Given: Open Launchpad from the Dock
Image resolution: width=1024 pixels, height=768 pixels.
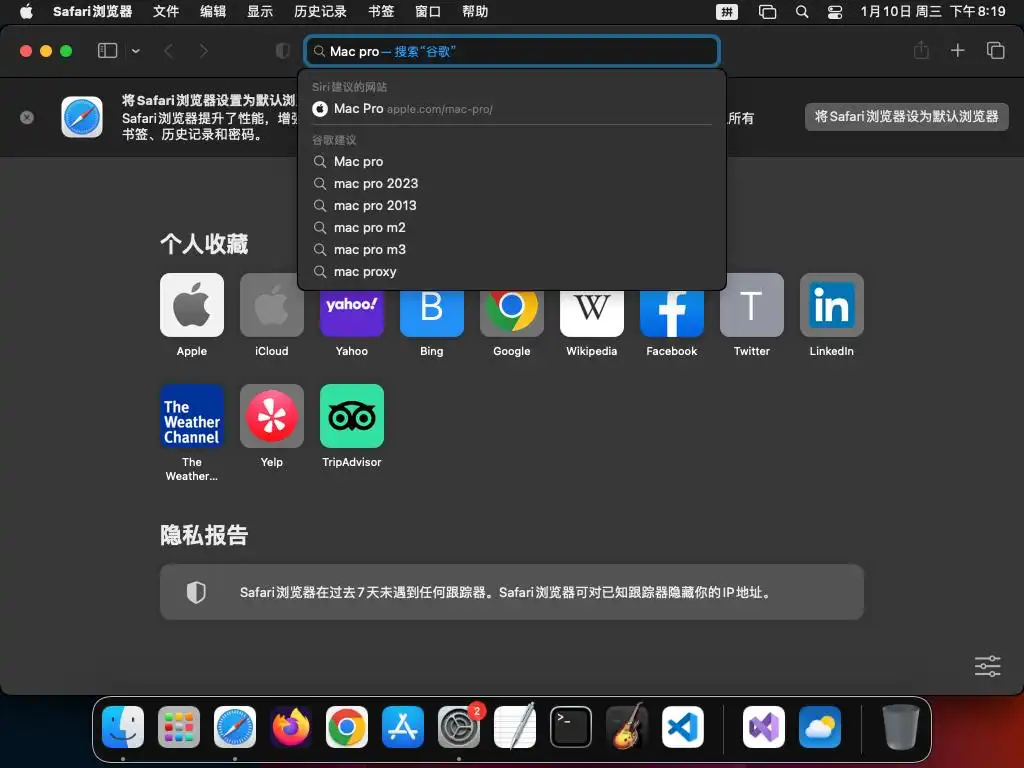Looking at the screenshot, I should point(179,727).
